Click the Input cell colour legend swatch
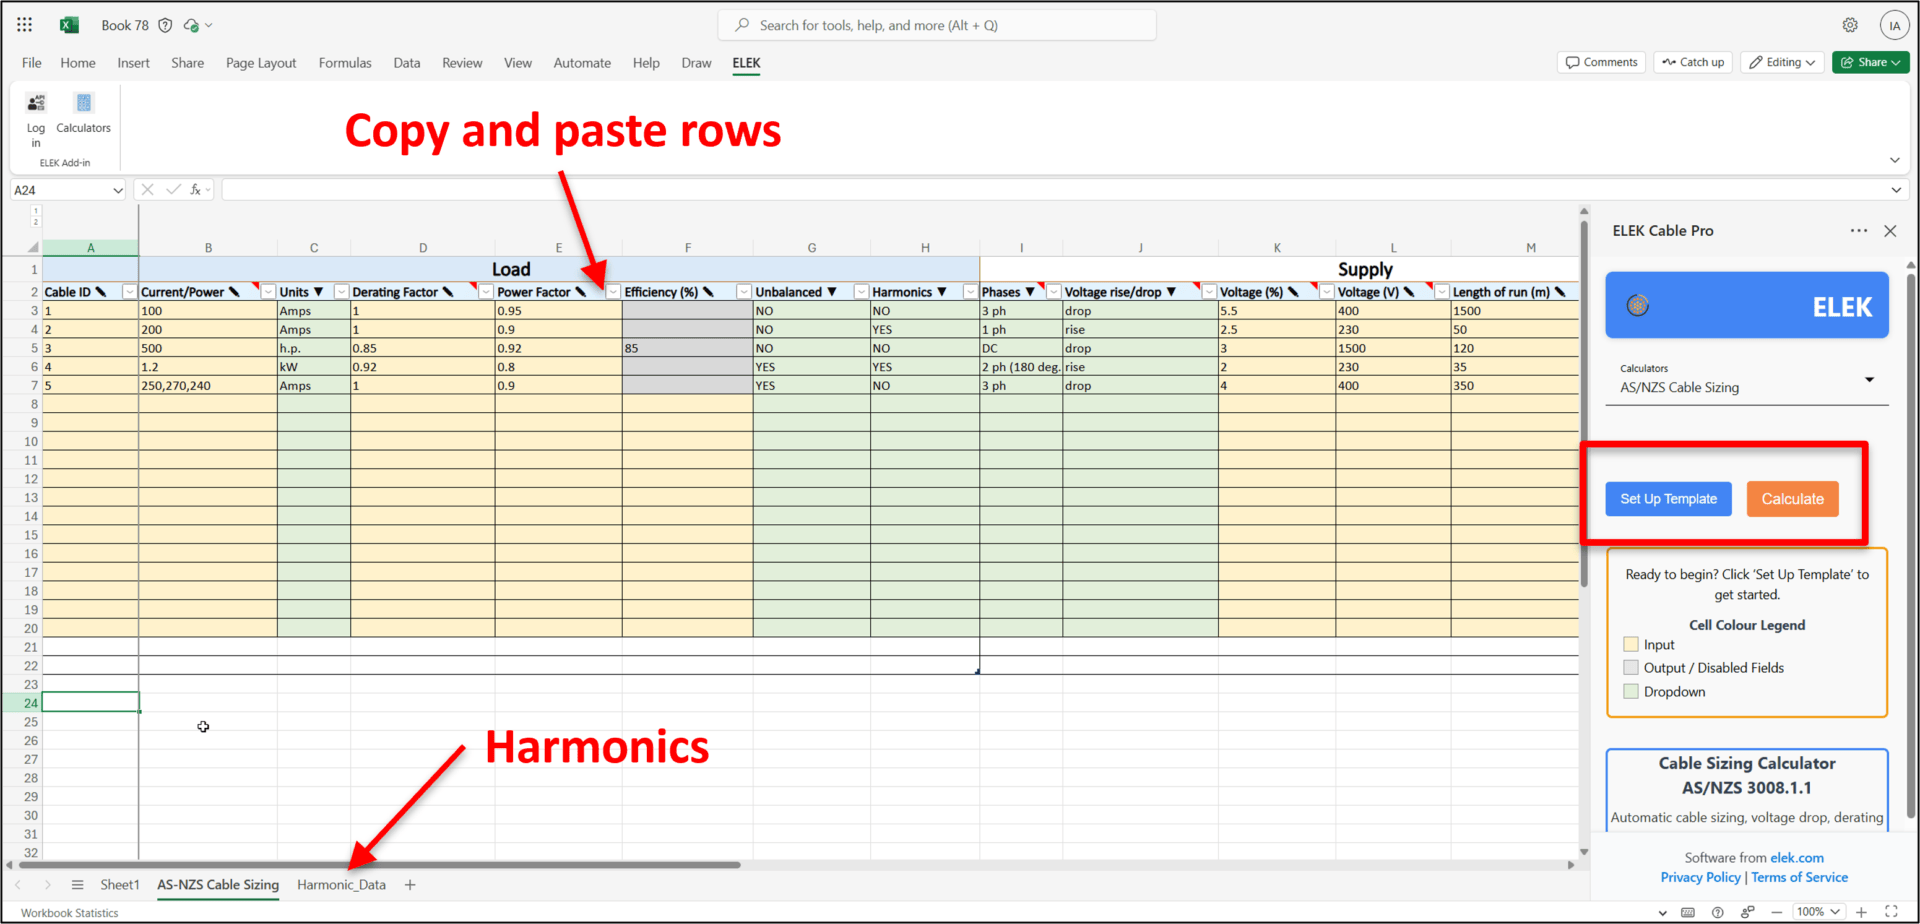The width and height of the screenshot is (1920, 924). tap(1631, 644)
